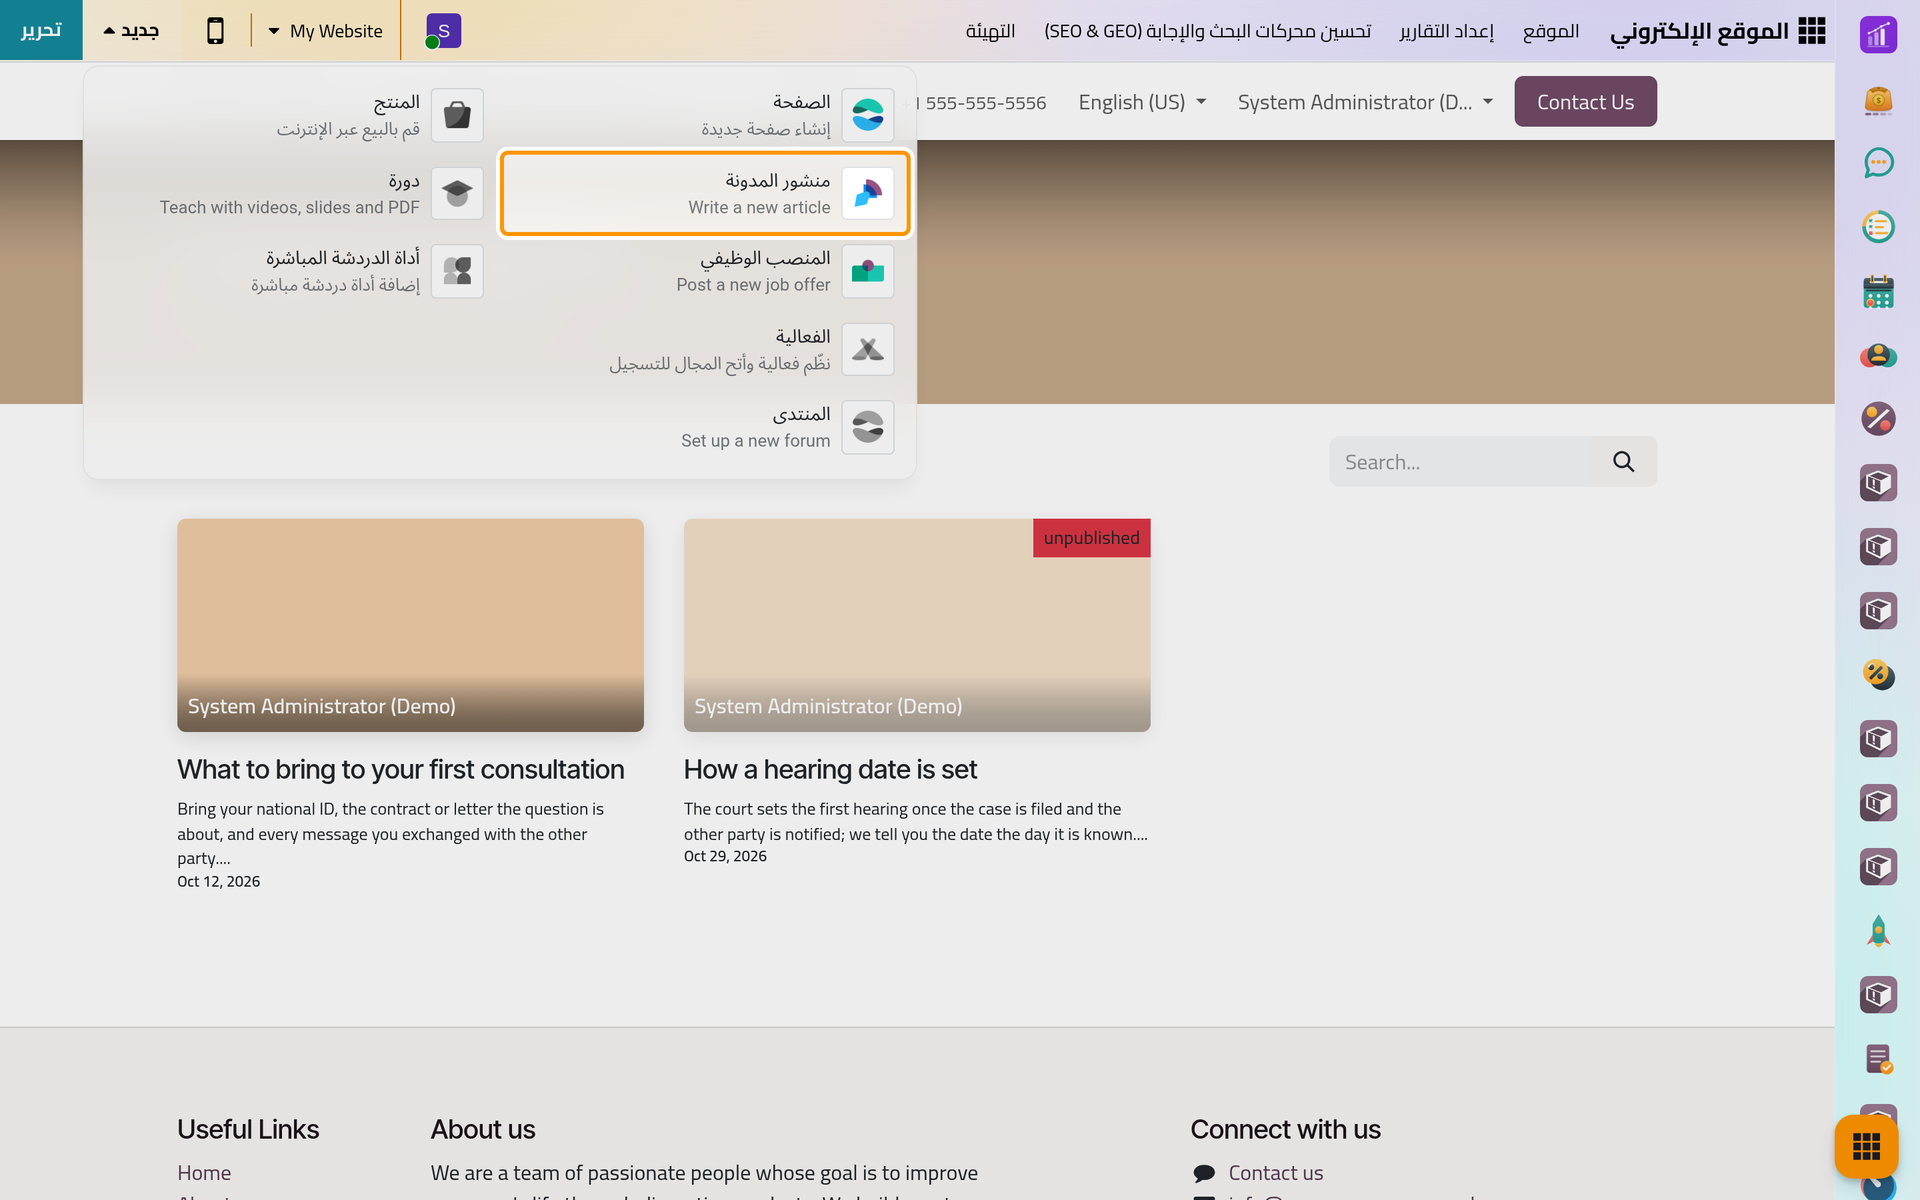1920x1200 pixels.
Task: Choose the Course graduation cap icon
Action: point(457,193)
